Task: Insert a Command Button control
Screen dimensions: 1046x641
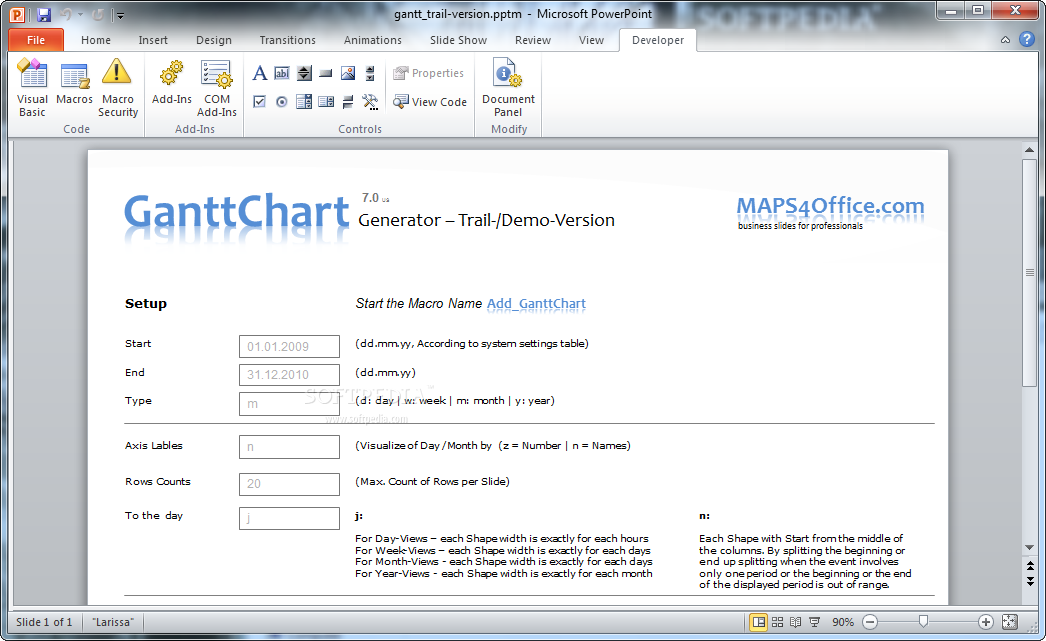Action: coord(326,73)
